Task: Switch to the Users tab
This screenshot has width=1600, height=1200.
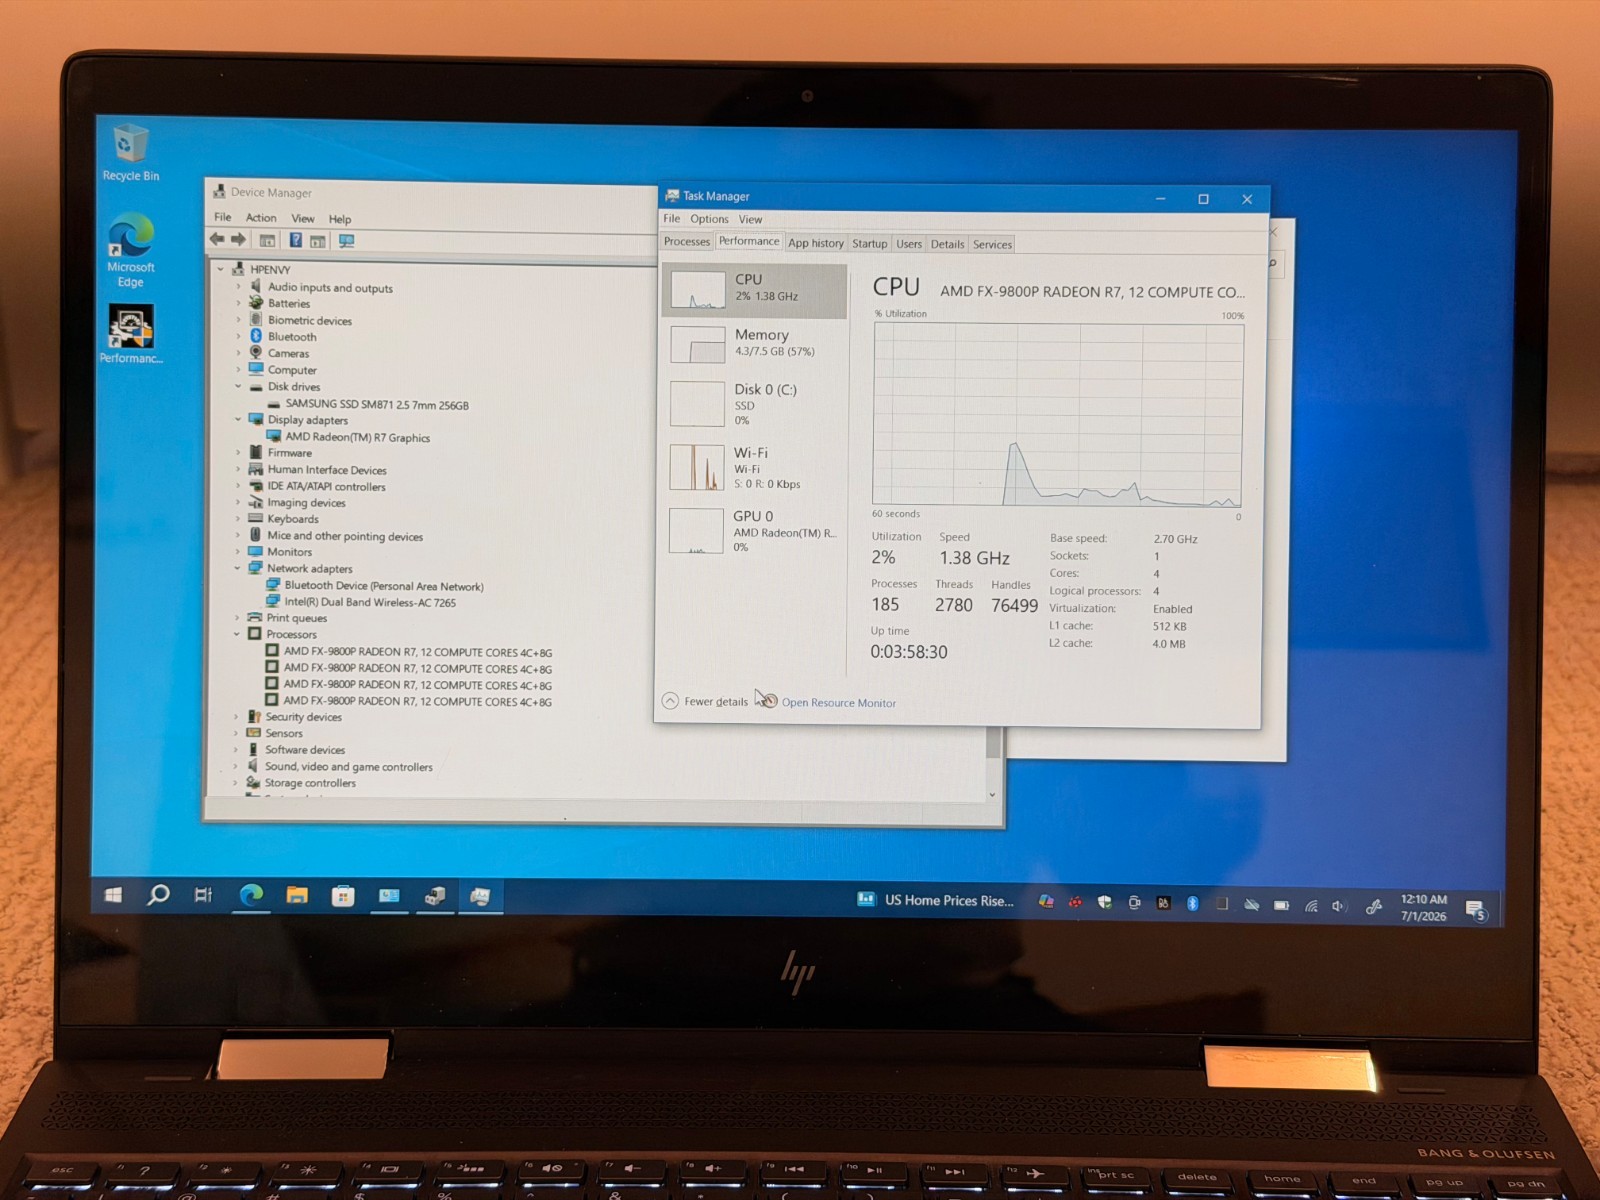Action: click(x=909, y=244)
